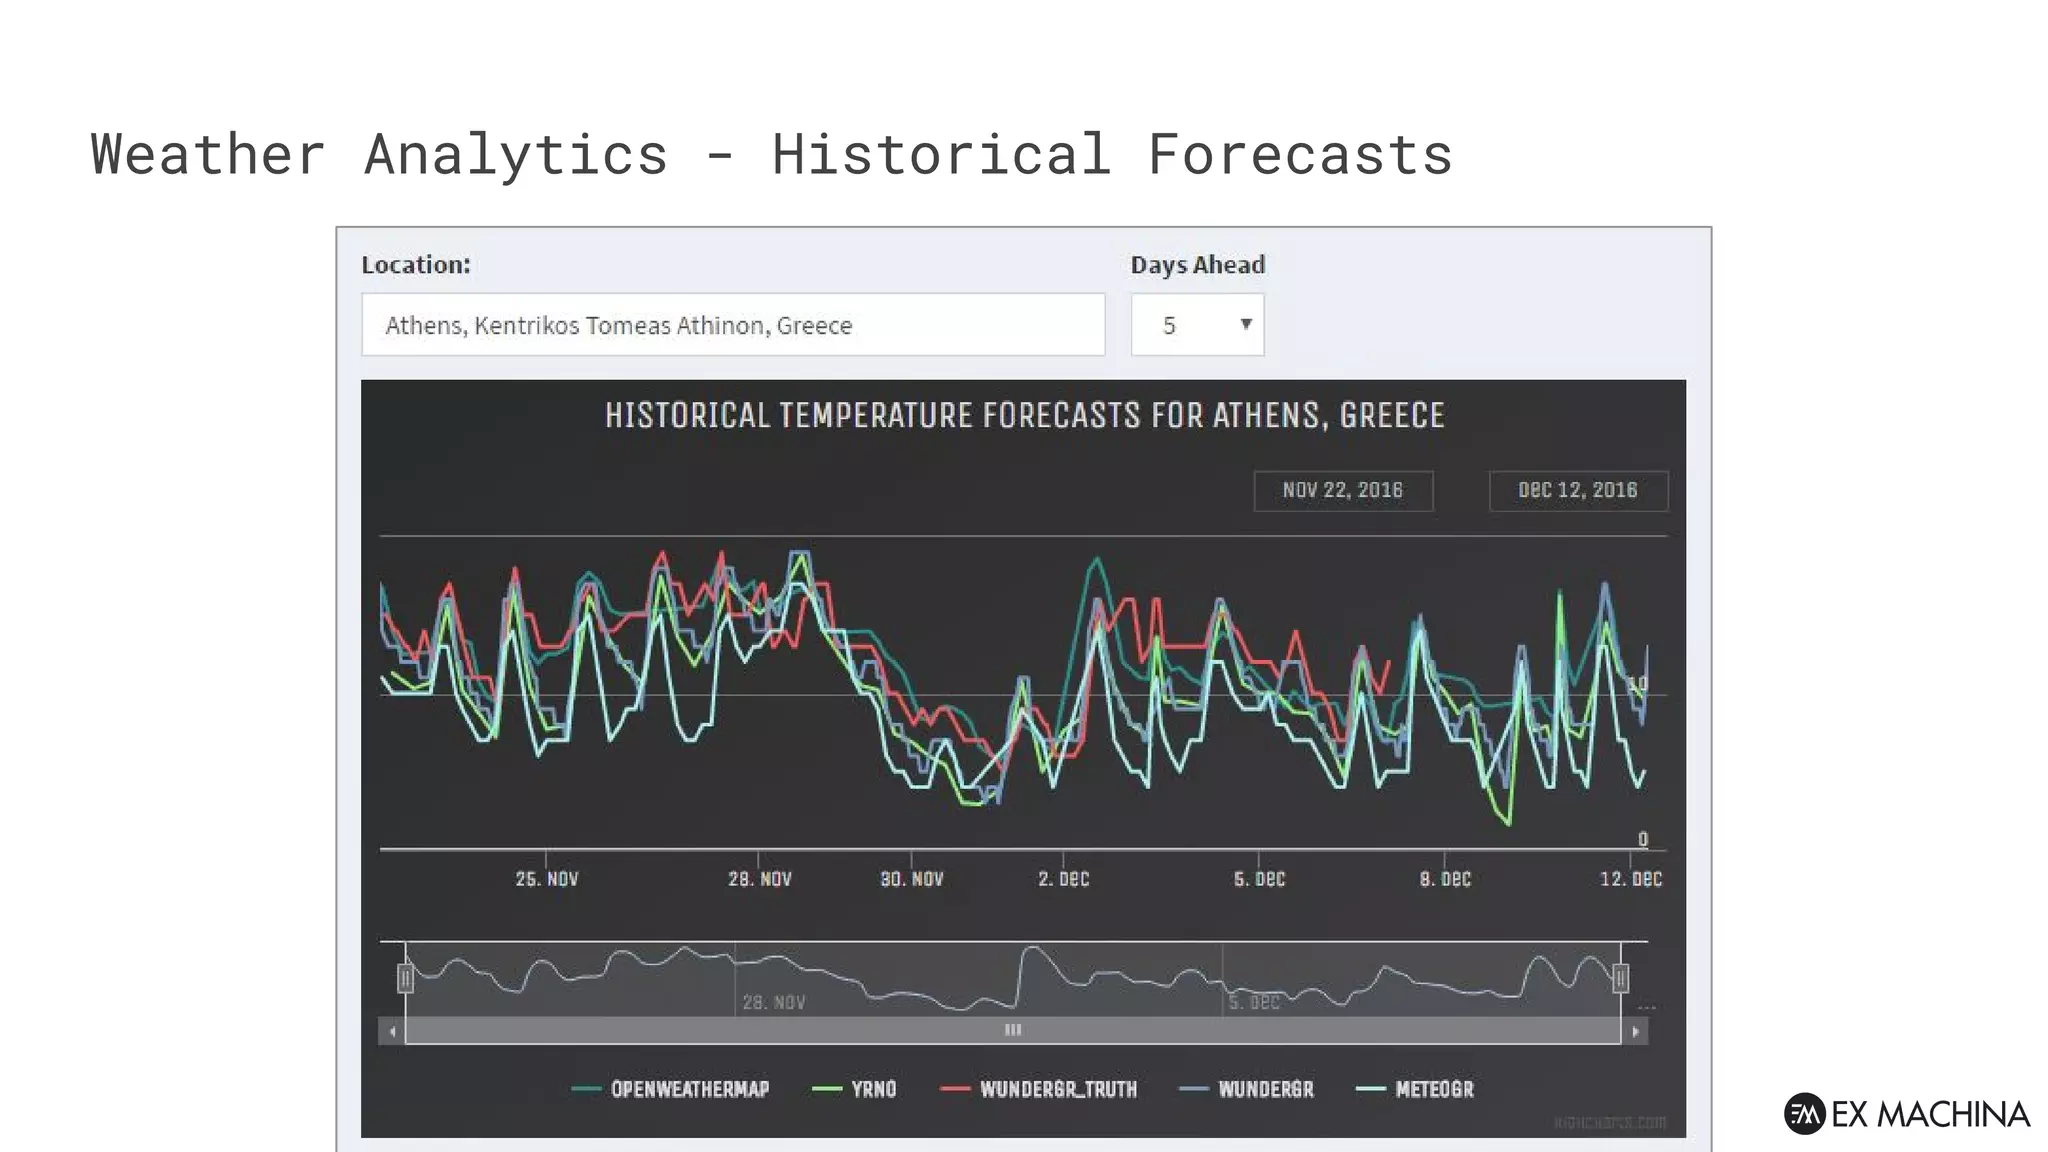This screenshot has width=2048, height=1152.
Task: Click the chart title Historical Temperature Forecasts
Action: pyautogui.click(x=1025, y=415)
